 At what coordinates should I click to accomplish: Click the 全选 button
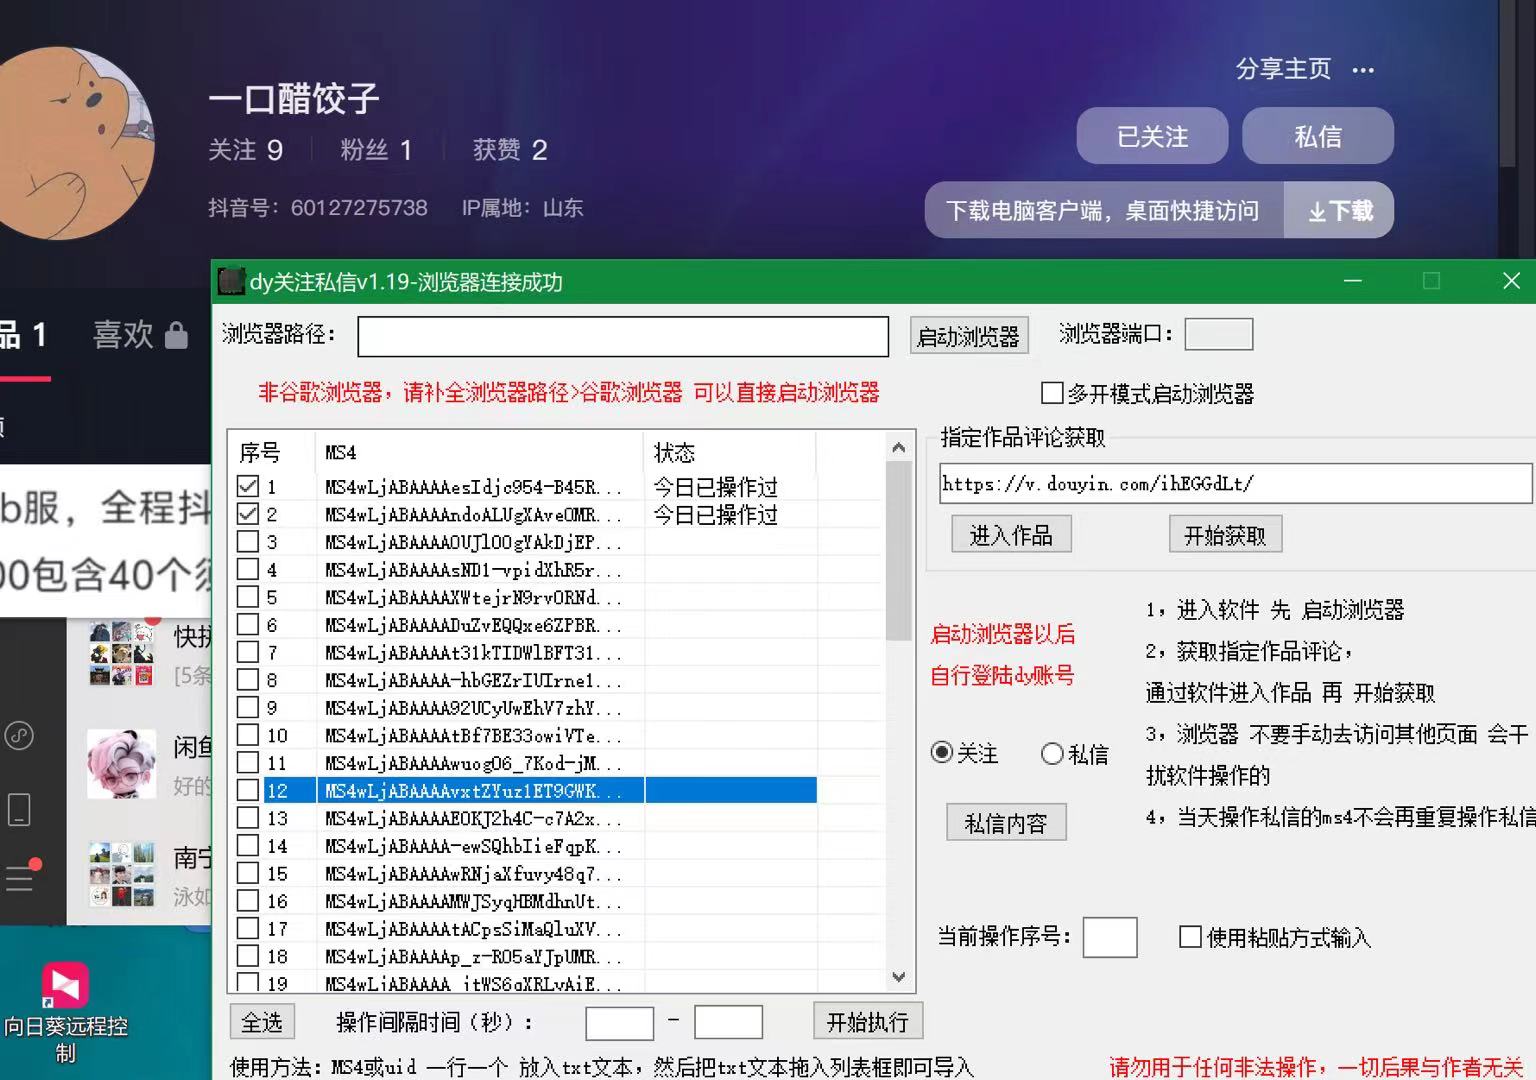(262, 1022)
